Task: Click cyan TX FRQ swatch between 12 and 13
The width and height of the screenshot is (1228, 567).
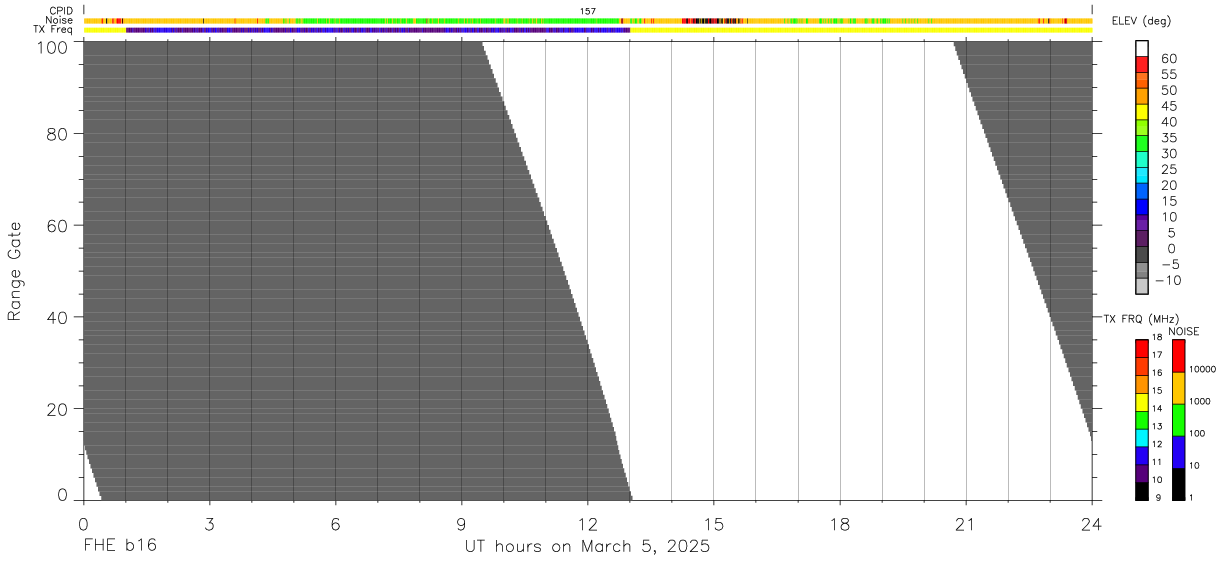Action: (1142, 437)
